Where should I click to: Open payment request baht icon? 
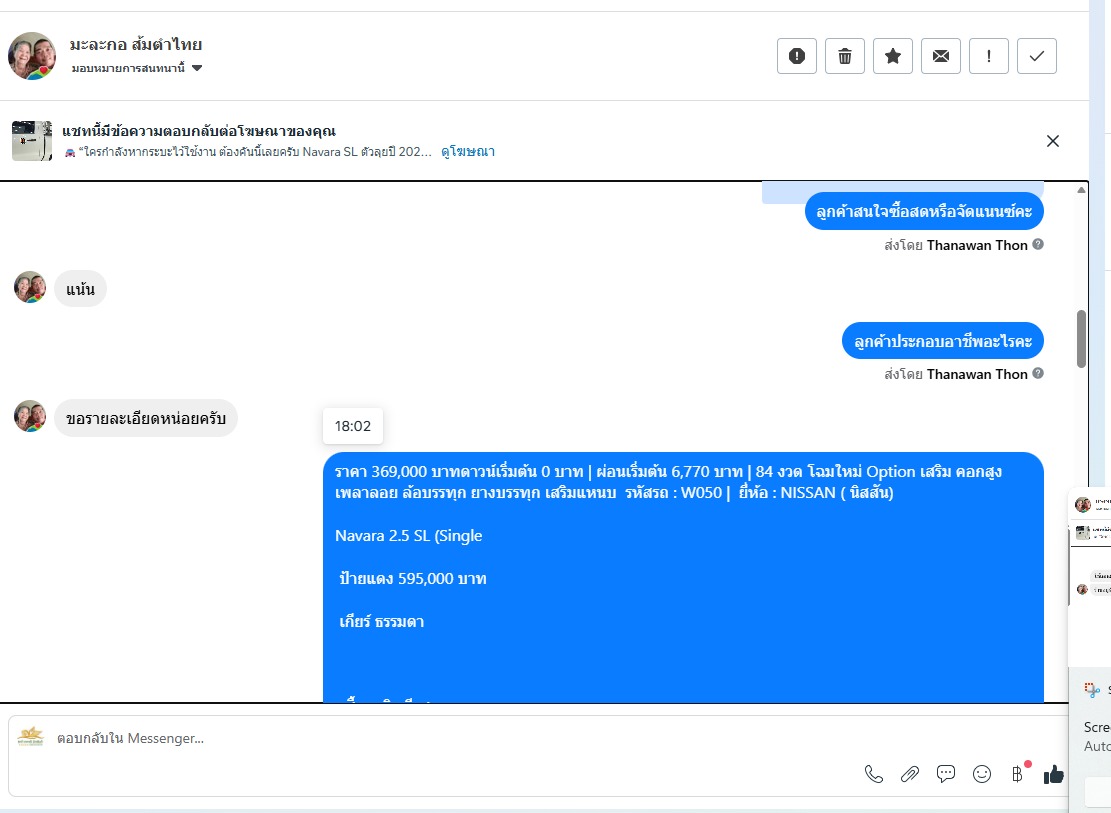1017,774
